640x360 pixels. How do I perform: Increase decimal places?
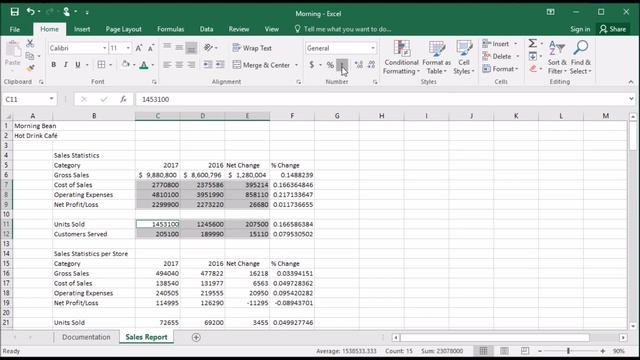(359, 64)
